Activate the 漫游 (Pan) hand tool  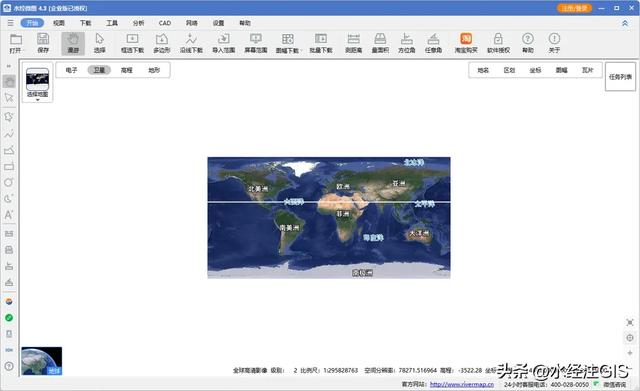pos(73,43)
